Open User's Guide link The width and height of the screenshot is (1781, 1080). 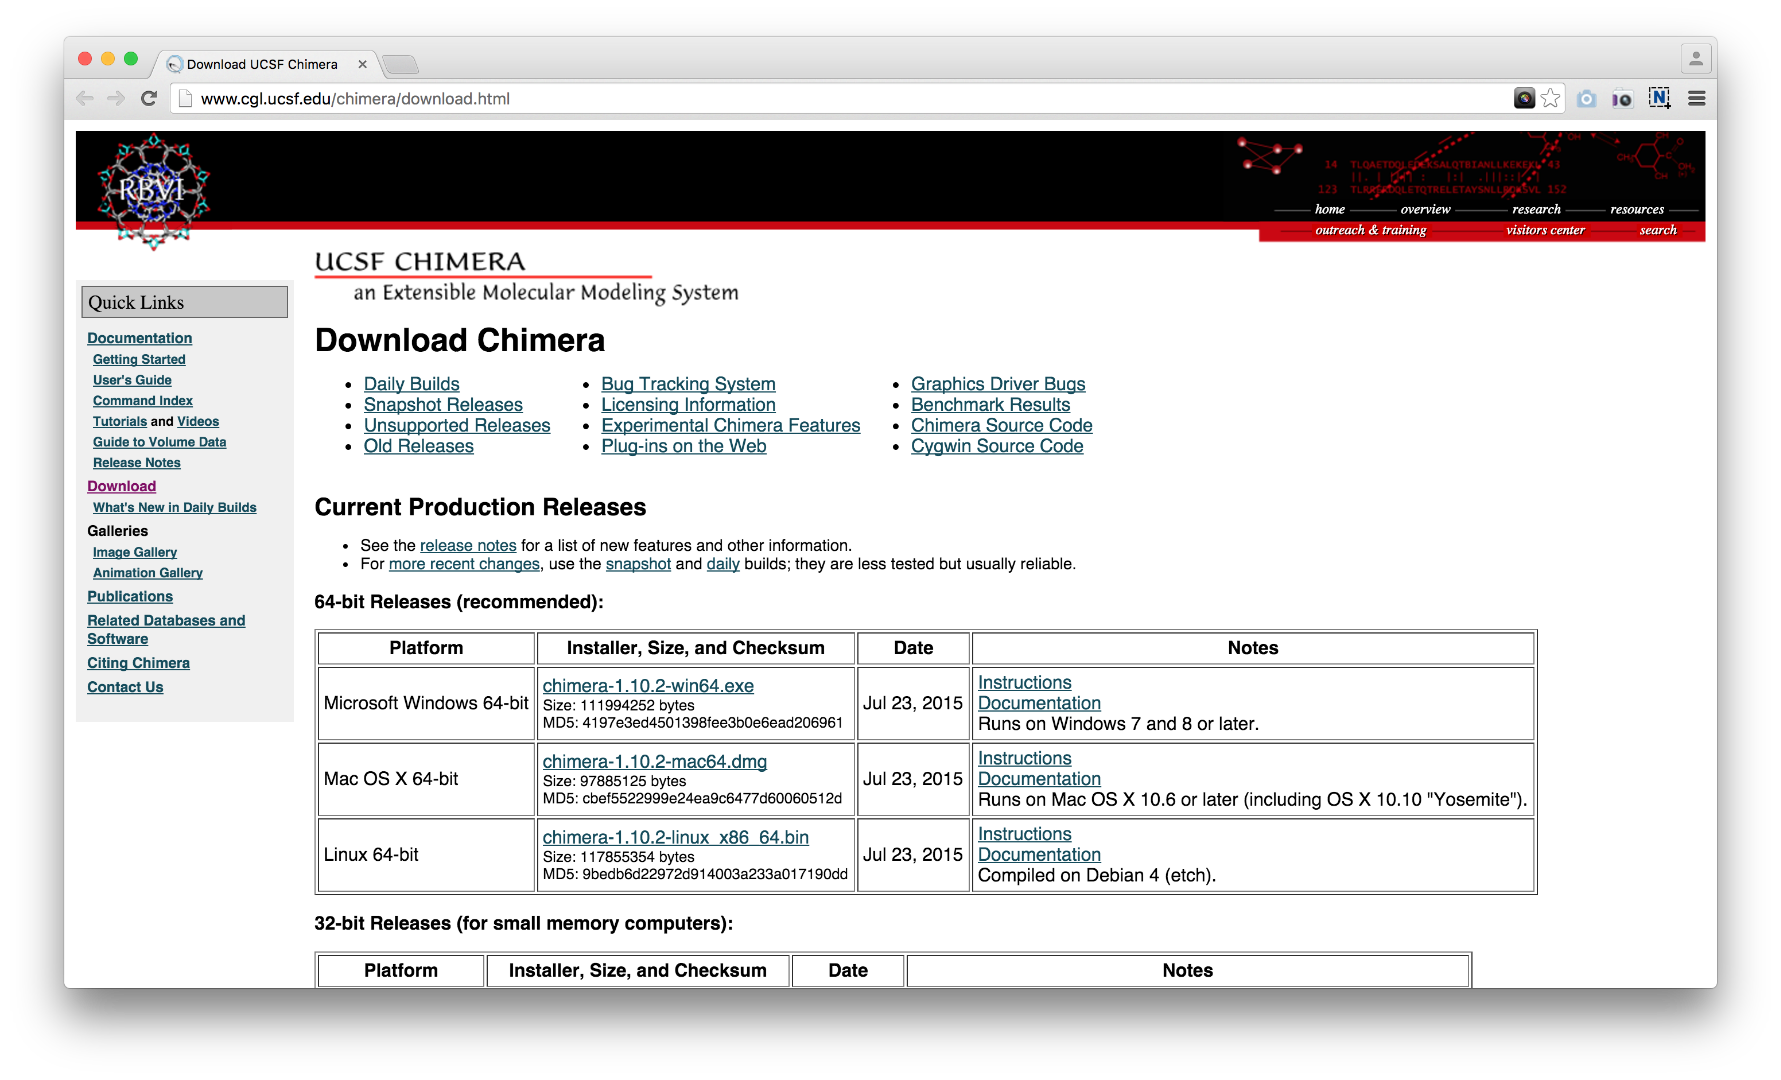click(132, 380)
